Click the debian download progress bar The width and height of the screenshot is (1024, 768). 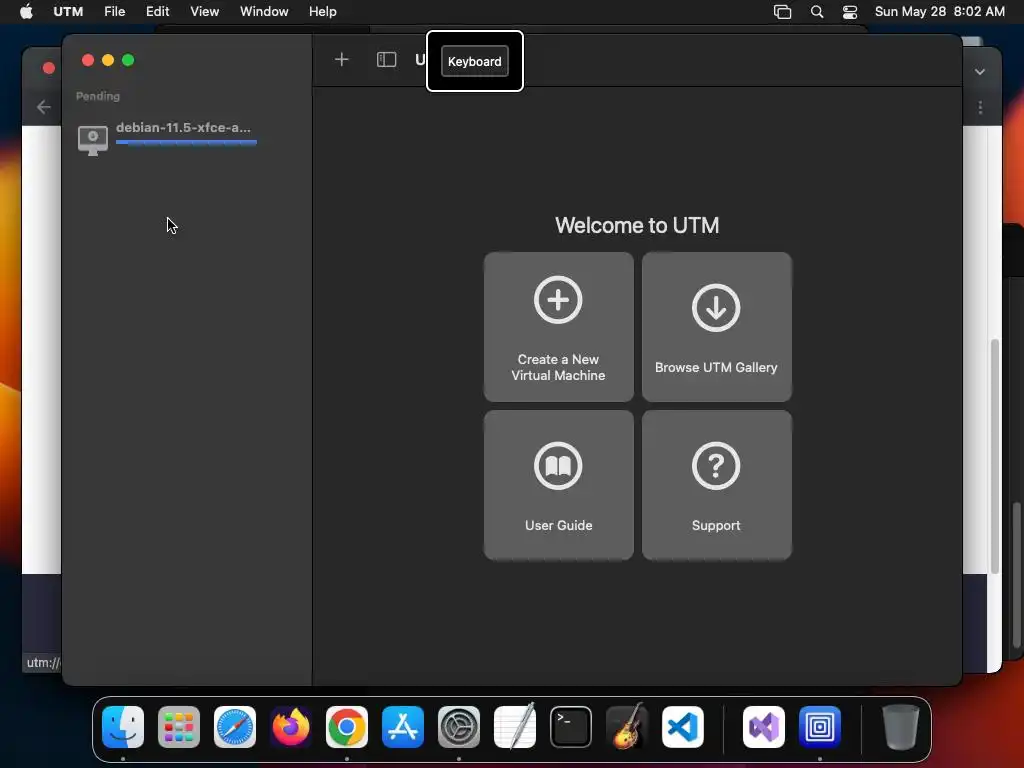click(x=187, y=142)
